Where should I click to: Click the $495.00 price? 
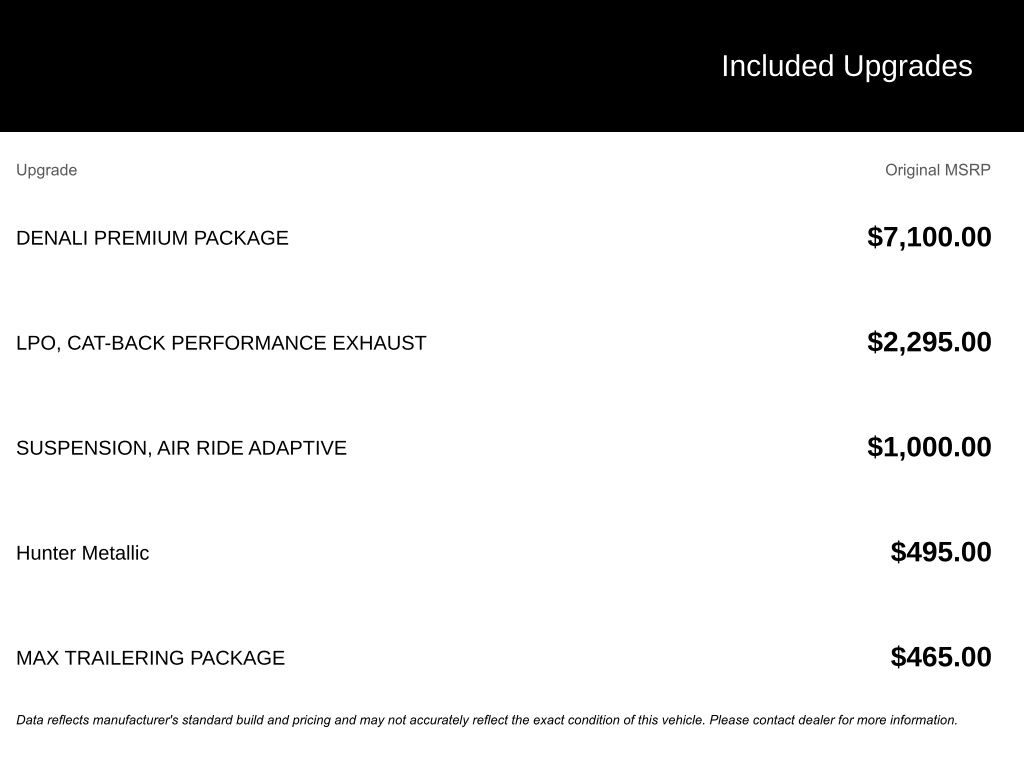(941, 552)
